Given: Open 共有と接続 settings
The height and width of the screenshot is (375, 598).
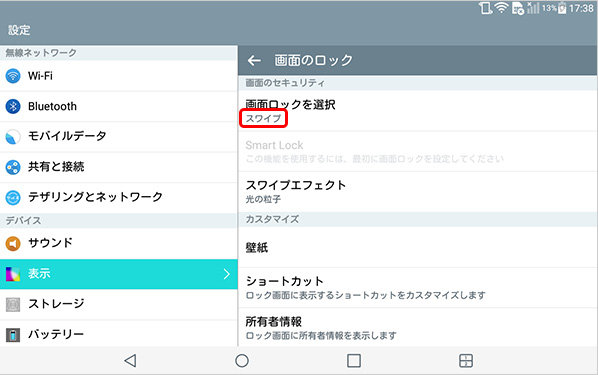Looking at the screenshot, I should 119,167.
